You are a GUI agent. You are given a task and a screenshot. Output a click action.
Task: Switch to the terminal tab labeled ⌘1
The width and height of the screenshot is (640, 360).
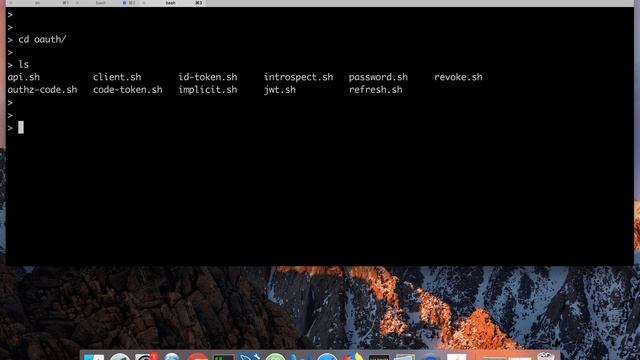tap(39, 3)
